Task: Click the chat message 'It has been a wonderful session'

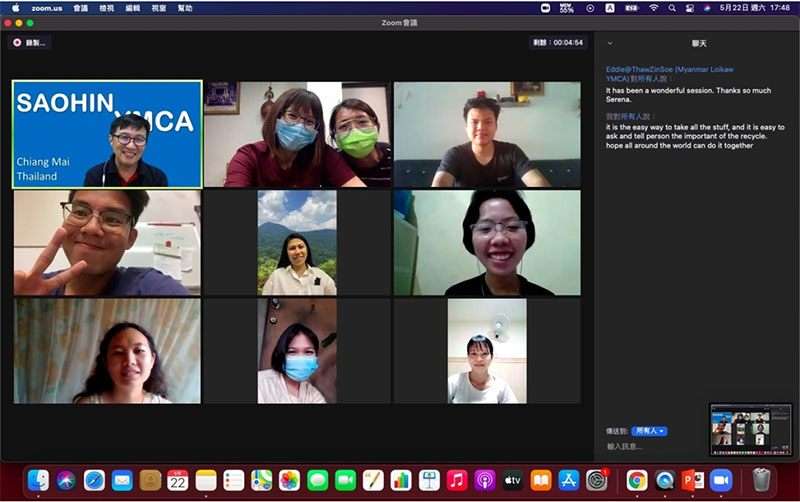Action: coord(688,95)
